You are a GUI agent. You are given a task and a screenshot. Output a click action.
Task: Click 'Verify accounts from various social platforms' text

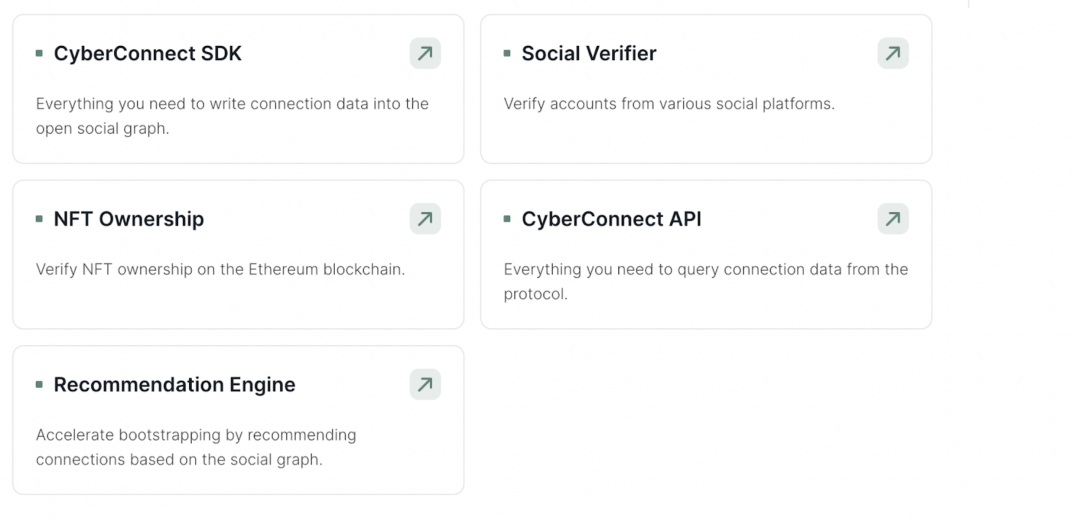[x=668, y=104]
